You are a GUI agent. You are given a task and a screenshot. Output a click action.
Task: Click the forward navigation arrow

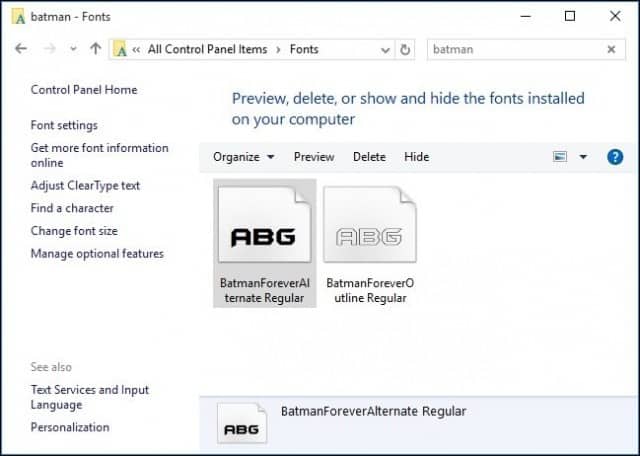tap(49, 49)
